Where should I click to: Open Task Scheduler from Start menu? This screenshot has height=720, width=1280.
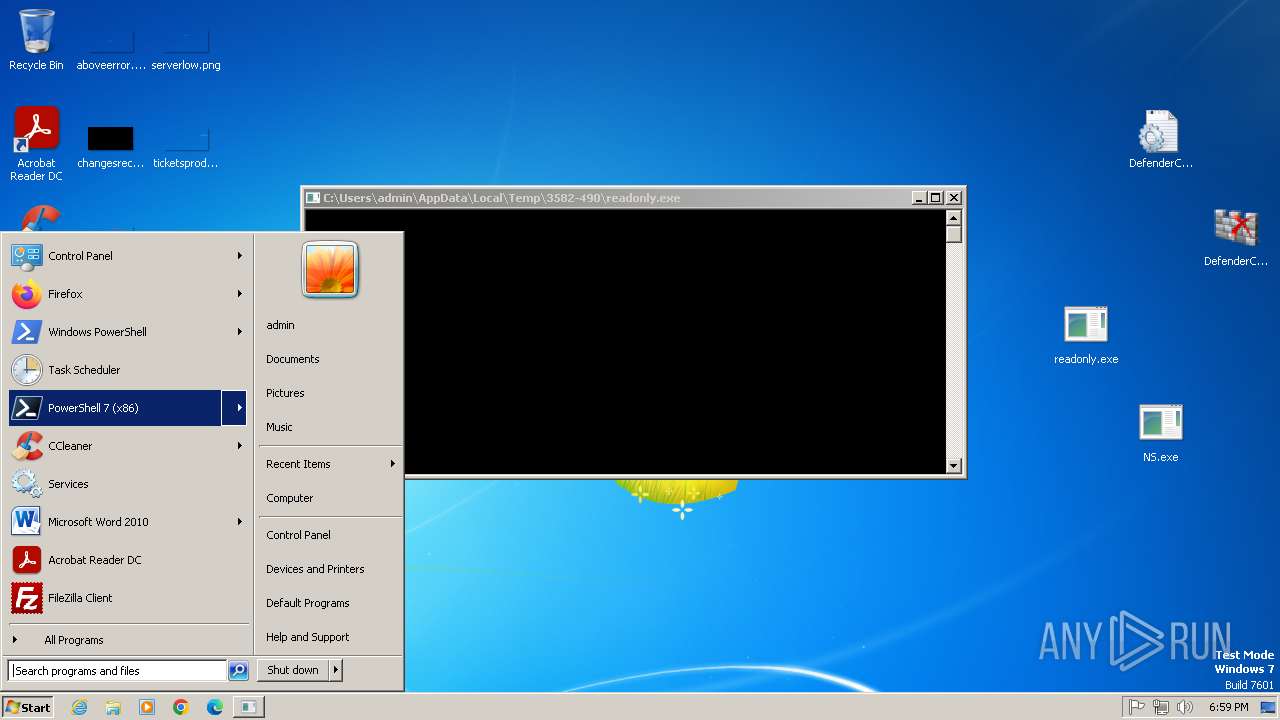coord(128,370)
